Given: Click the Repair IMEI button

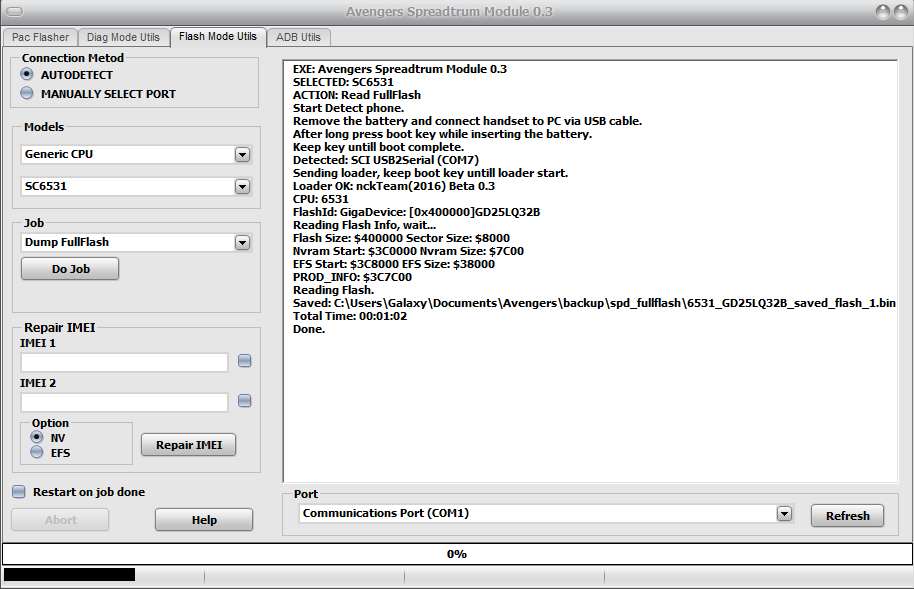Looking at the screenshot, I should (189, 445).
